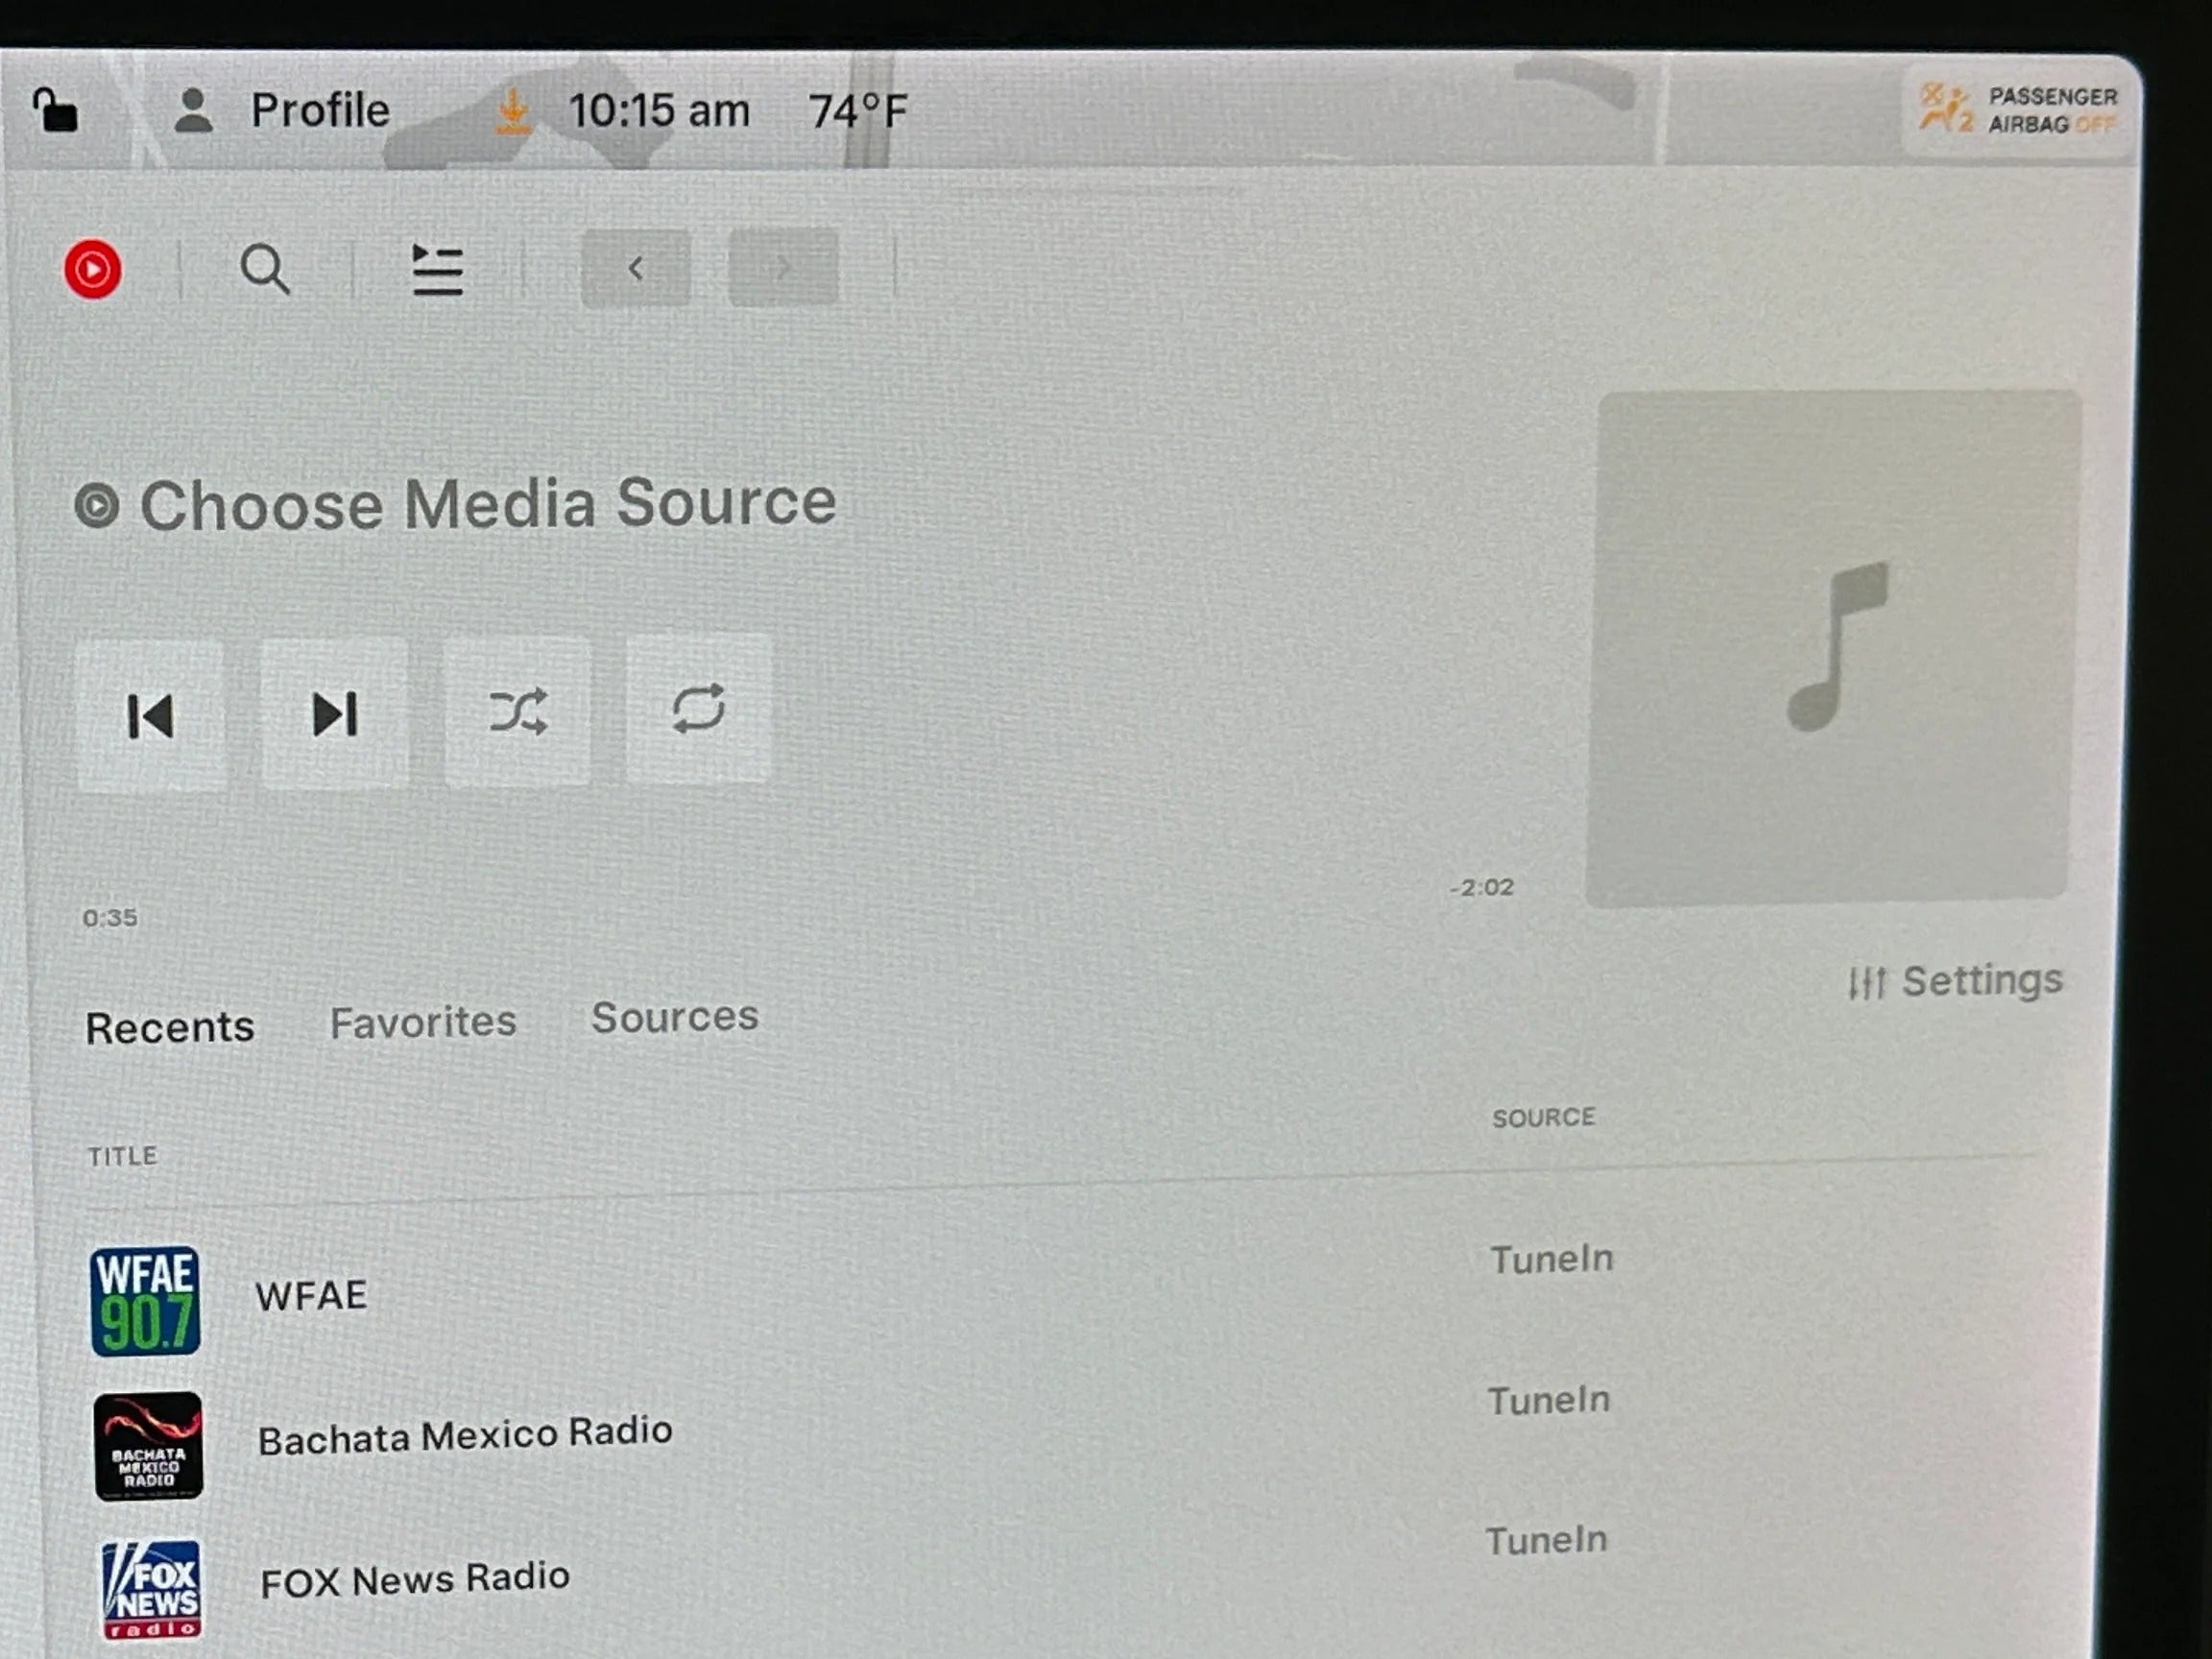Play the WFAE station
2212x1659 pixels.
click(x=311, y=1296)
